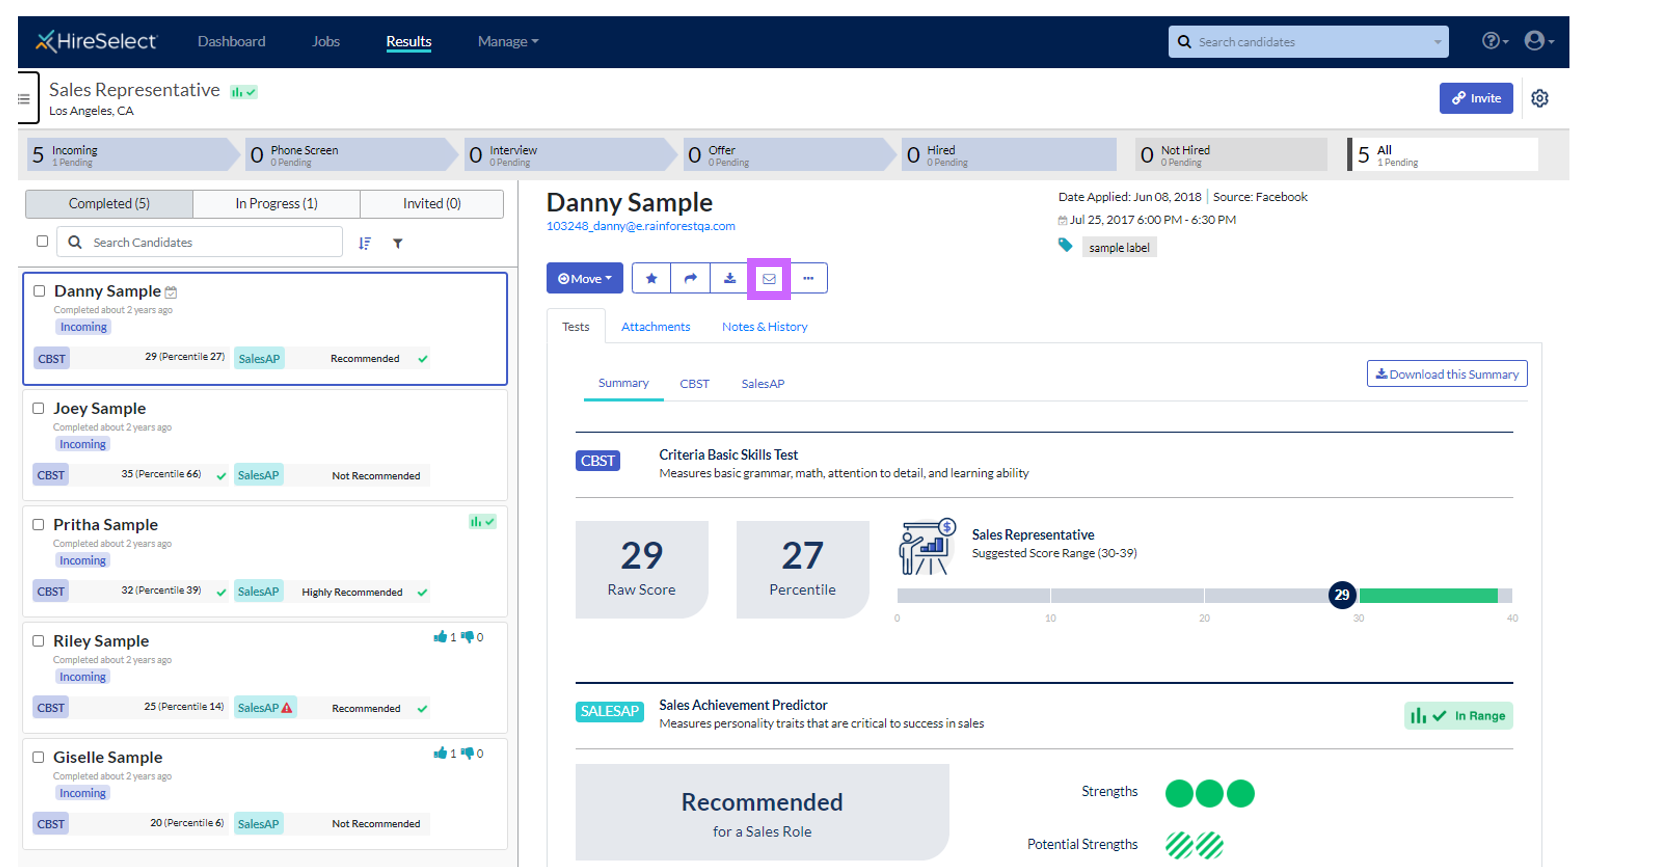Open the more actions ellipsis button
The width and height of the screenshot is (1661, 867).
point(808,278)
